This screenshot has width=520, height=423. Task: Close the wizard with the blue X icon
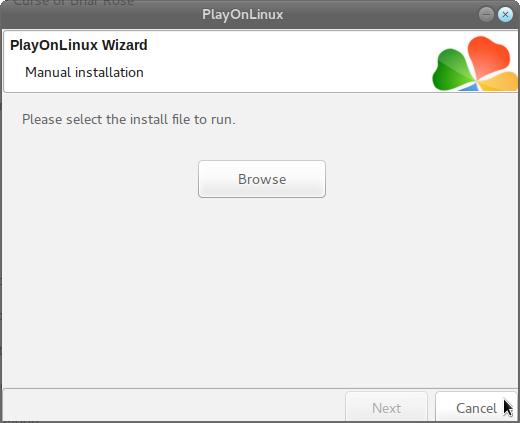click(x=505, y=14)
